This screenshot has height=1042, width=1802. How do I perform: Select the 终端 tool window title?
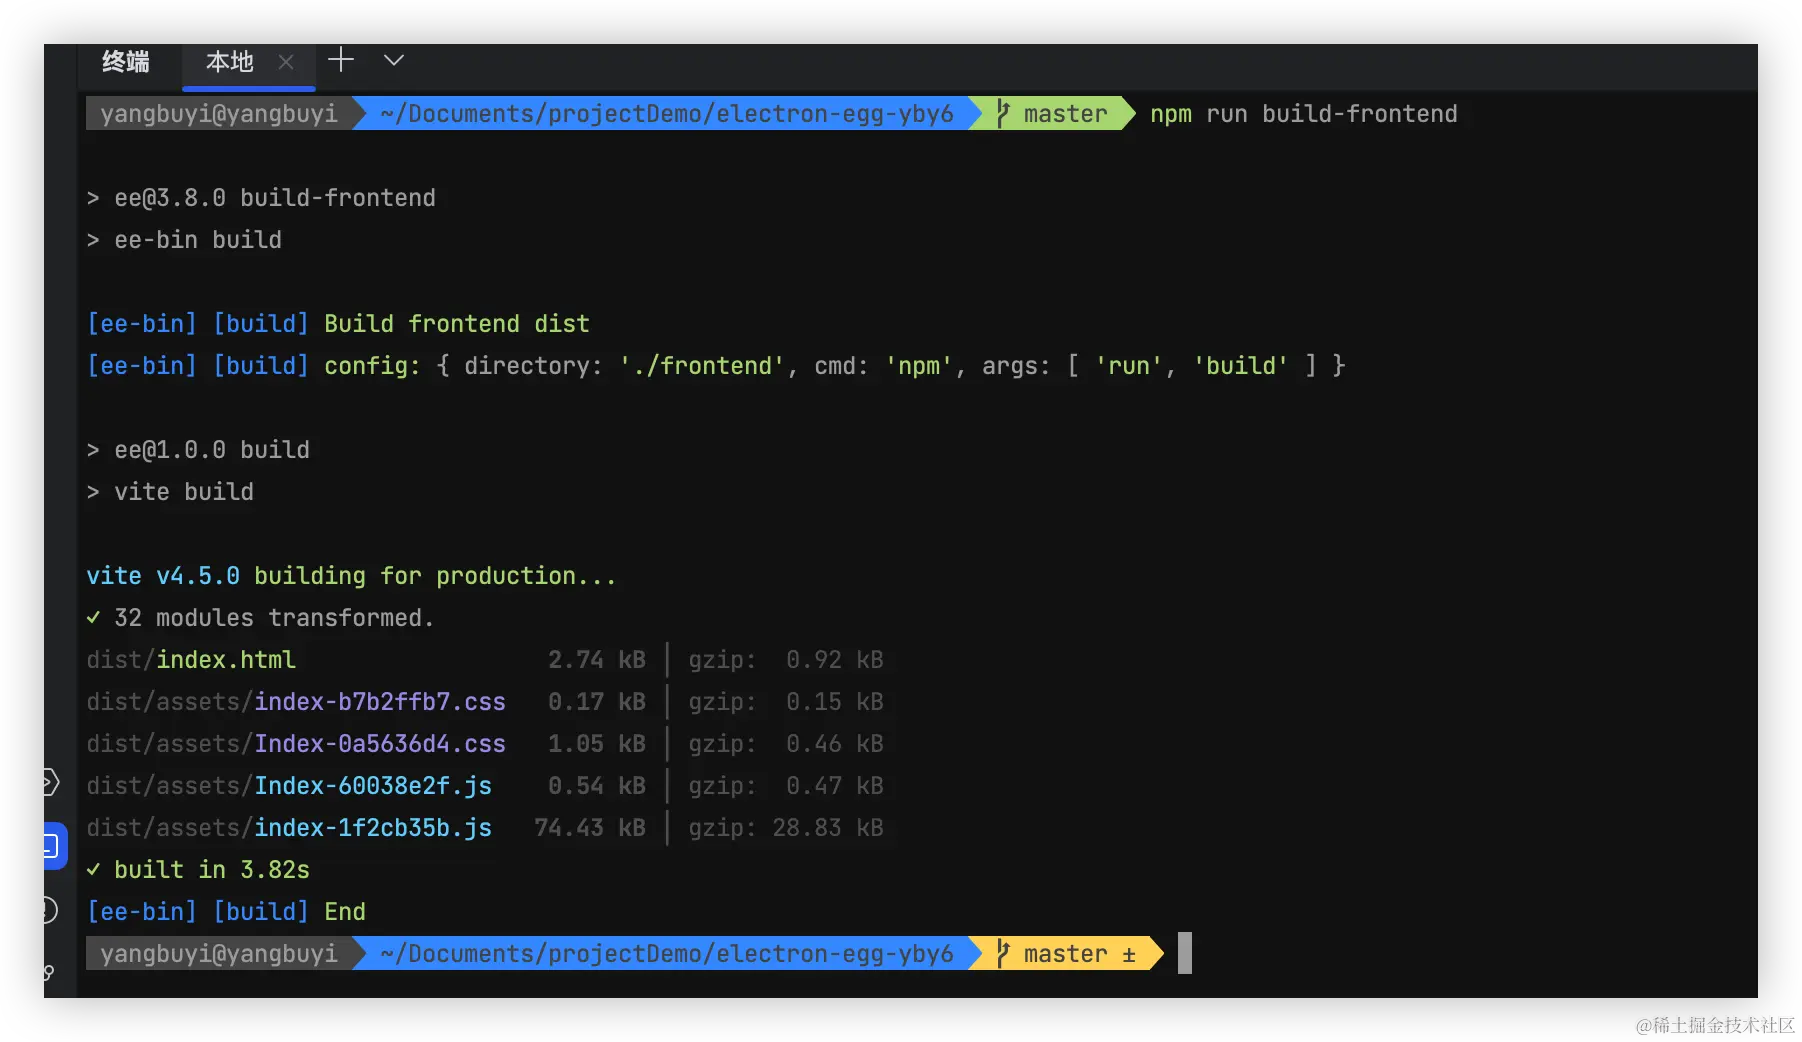tap(126, 62)
